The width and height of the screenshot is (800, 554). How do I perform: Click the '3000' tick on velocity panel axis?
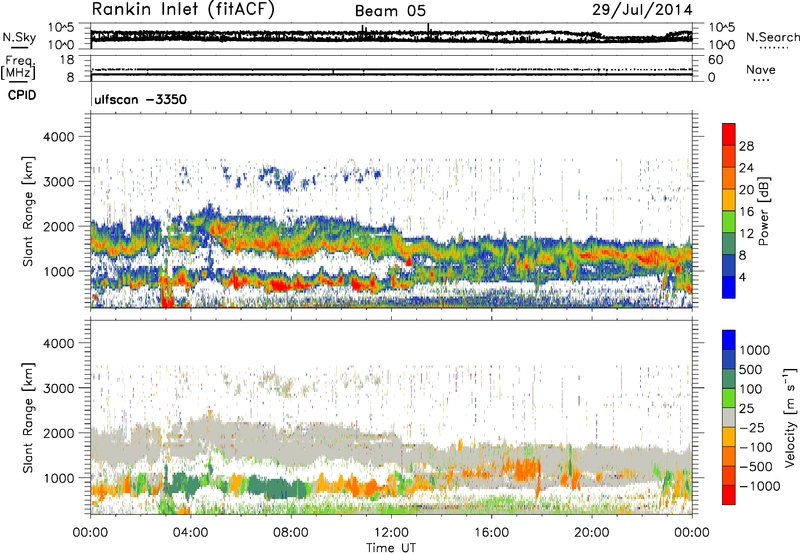58,388
